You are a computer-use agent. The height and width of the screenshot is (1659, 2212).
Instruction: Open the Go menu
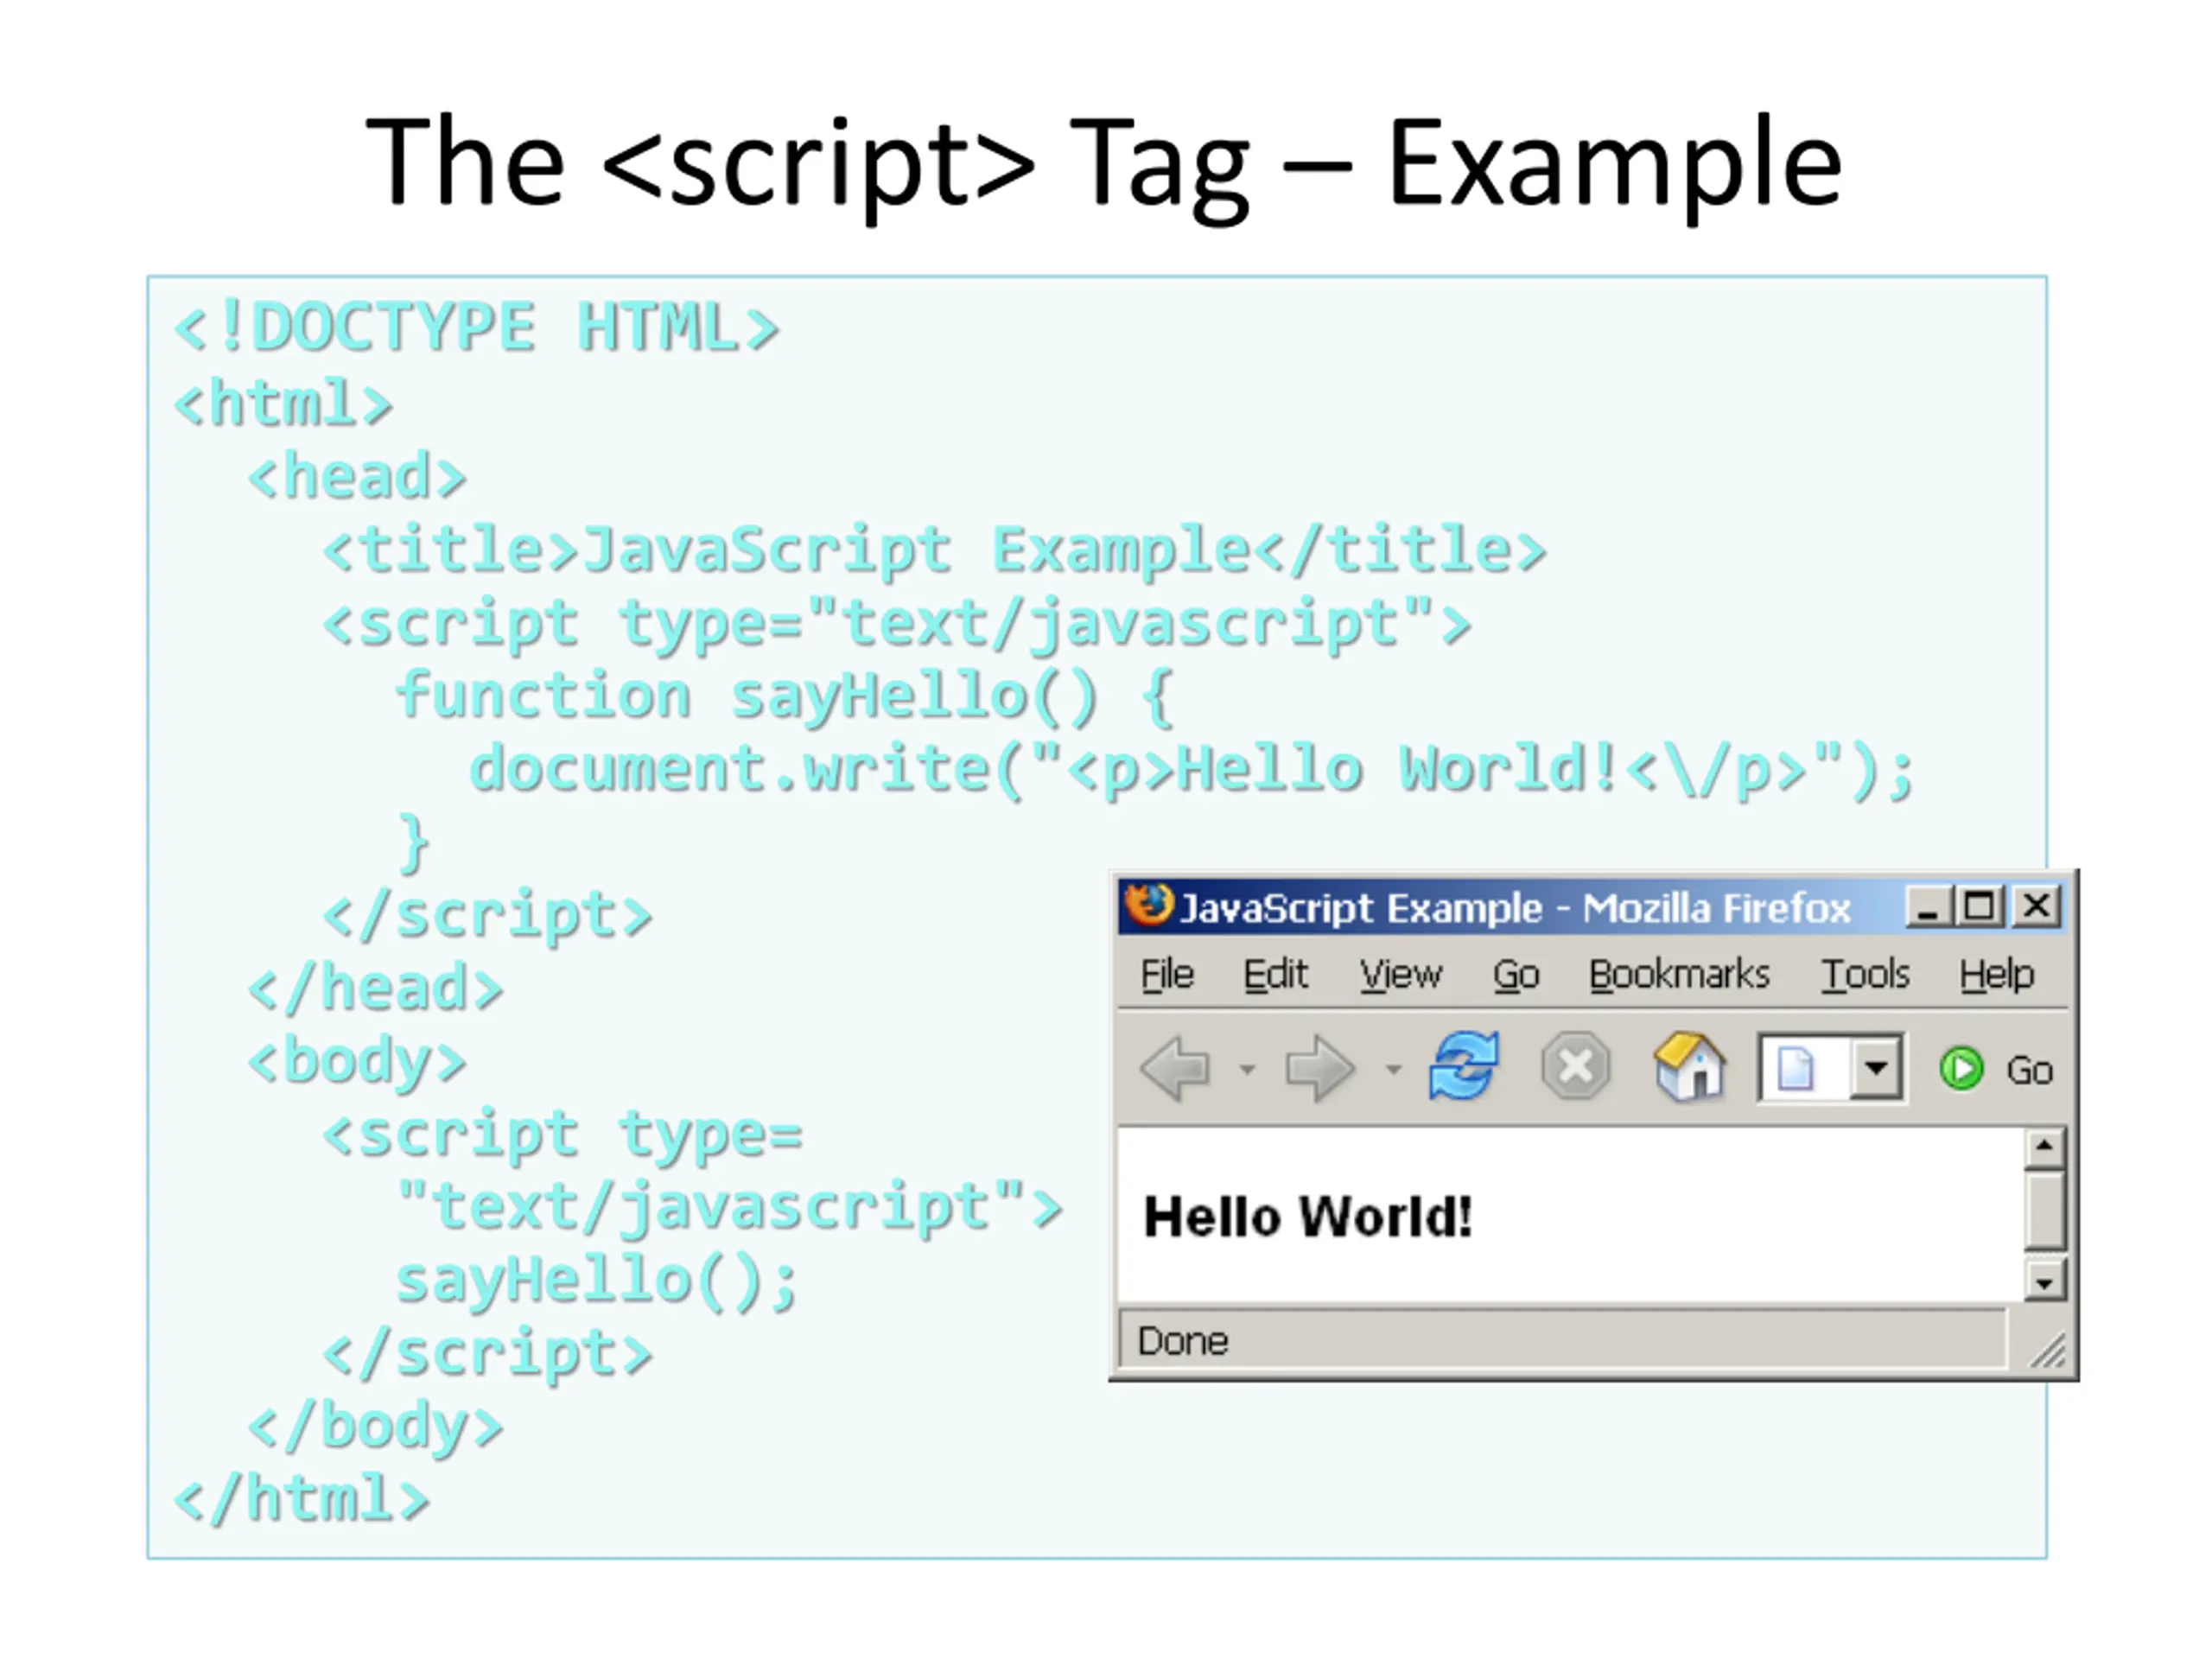pyautogui.click(x=1516, y=974)
